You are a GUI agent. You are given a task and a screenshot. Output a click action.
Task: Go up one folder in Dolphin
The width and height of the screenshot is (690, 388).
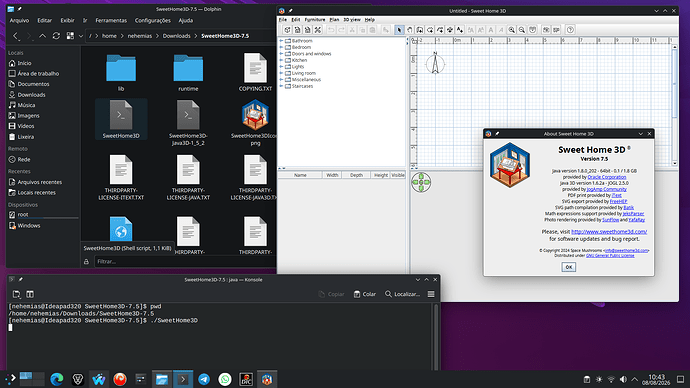[x=42, y=36]
